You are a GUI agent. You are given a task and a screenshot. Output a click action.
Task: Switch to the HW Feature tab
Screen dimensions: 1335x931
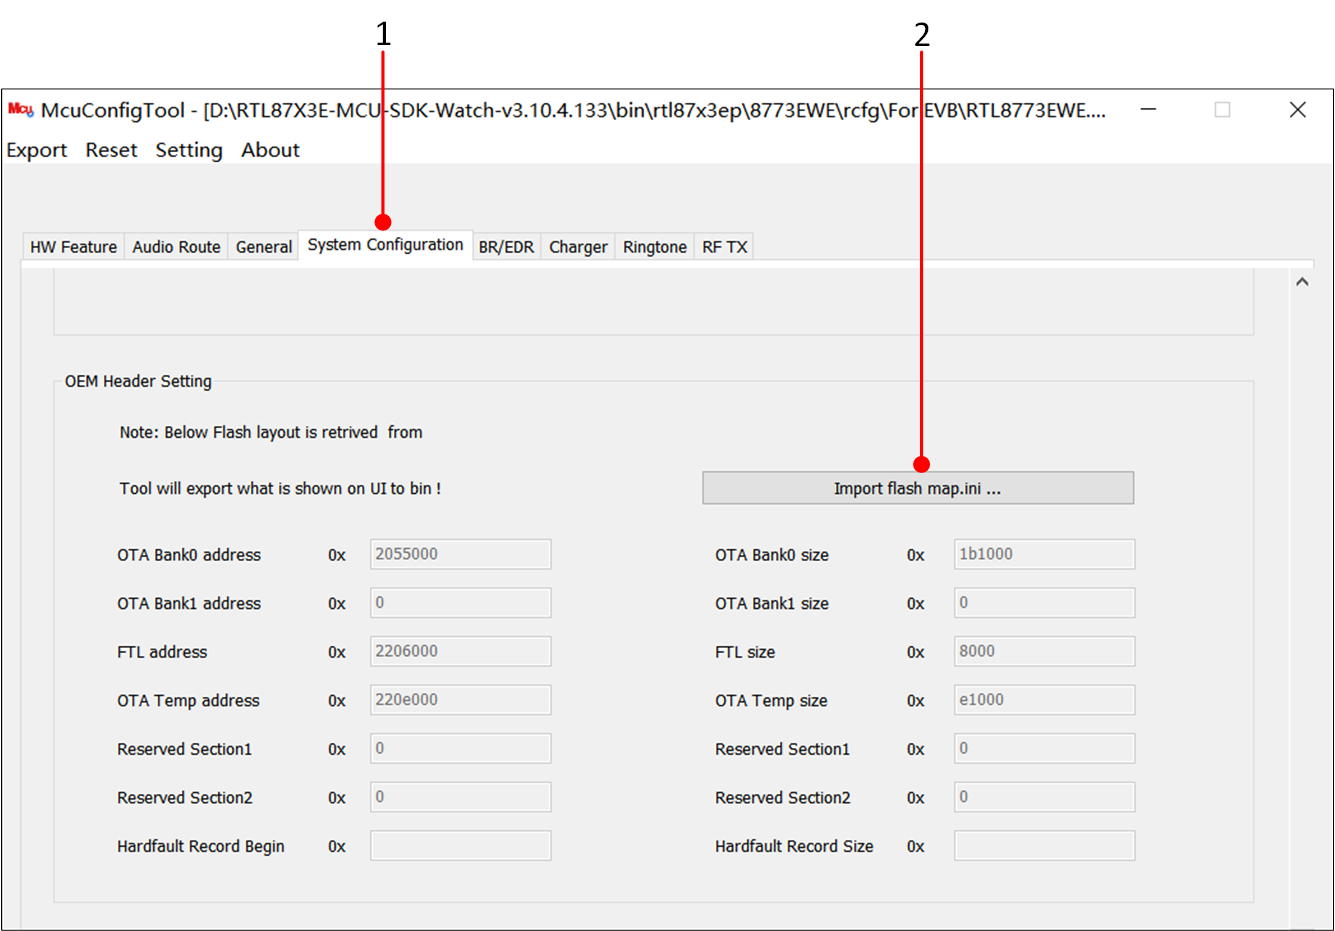pos(71,246)
